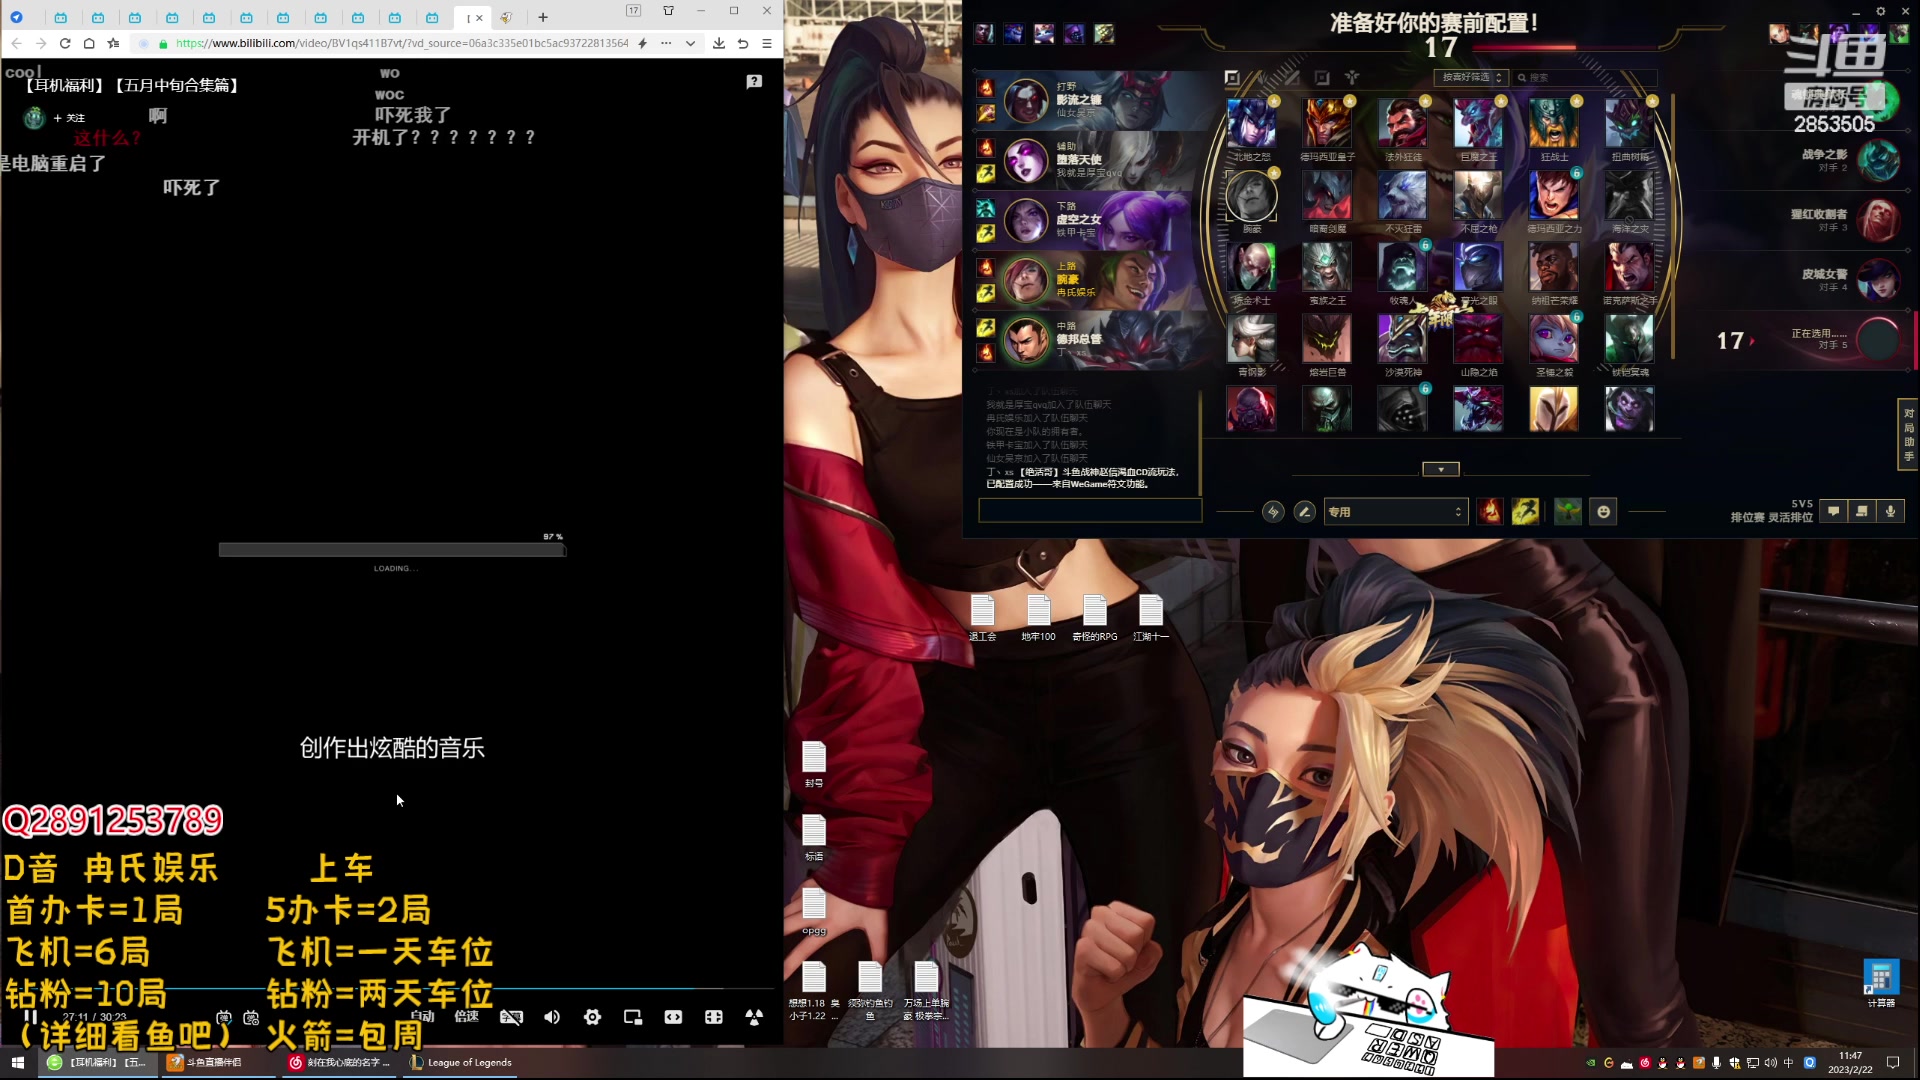Switch to League of Legends taskbar item

[x=460, y=1062]
